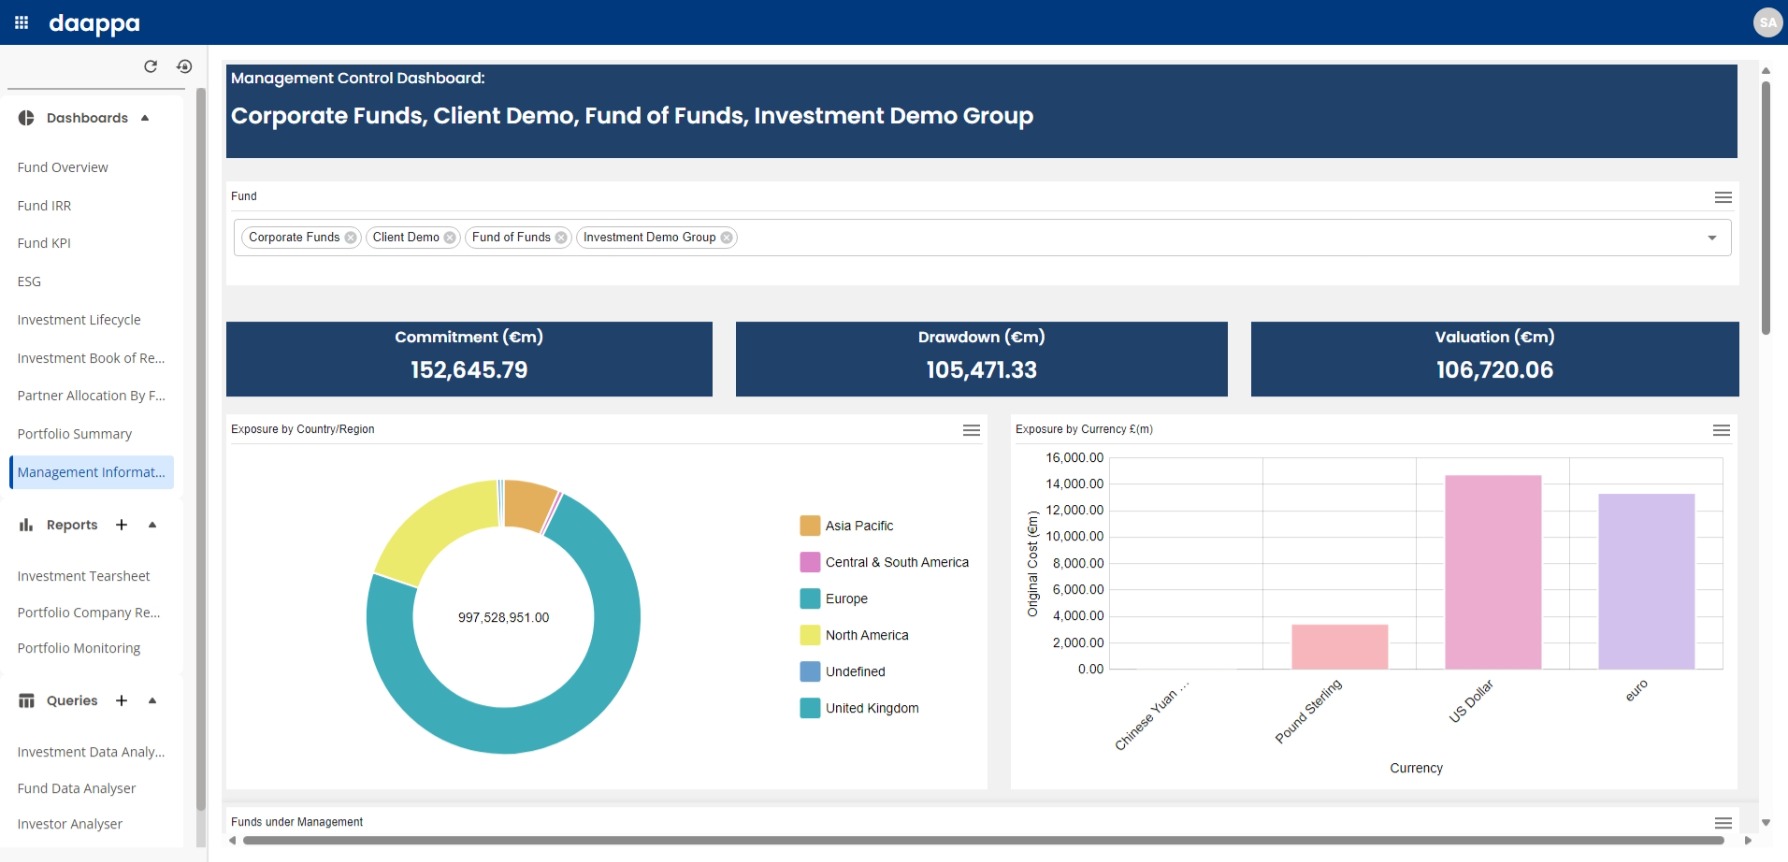Toggle United Kingdom legend swatch
Screen dimensions: 1788x862
(x=810, y=708)
